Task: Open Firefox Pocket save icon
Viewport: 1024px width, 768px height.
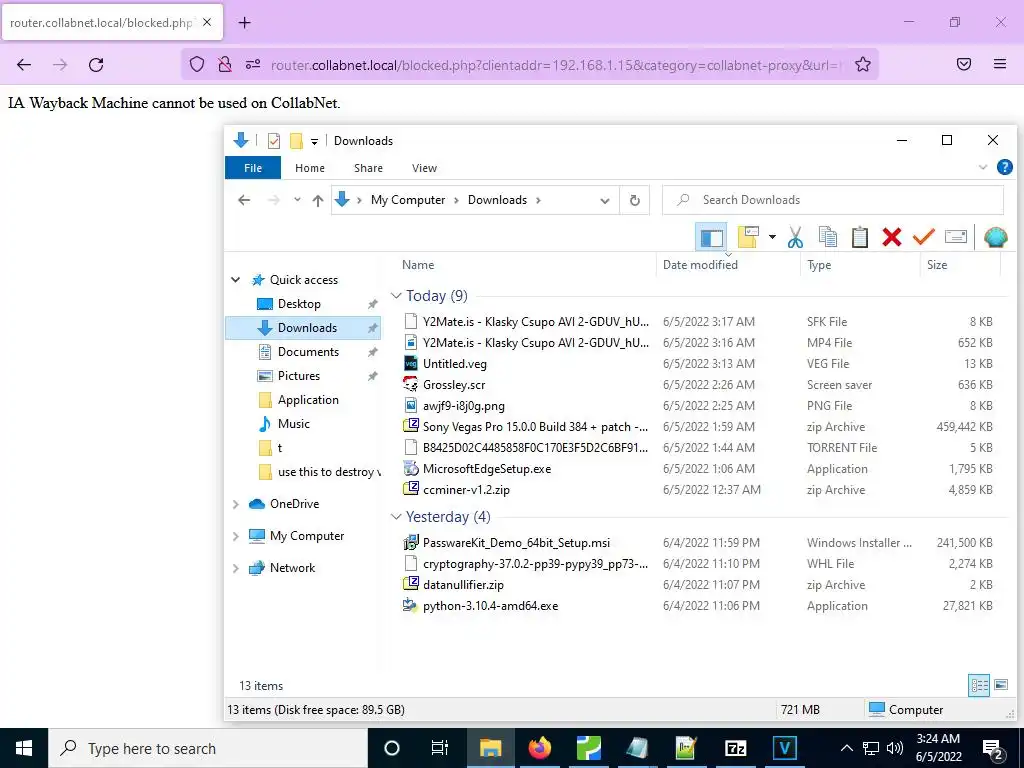Action: (x=964, y=64)
